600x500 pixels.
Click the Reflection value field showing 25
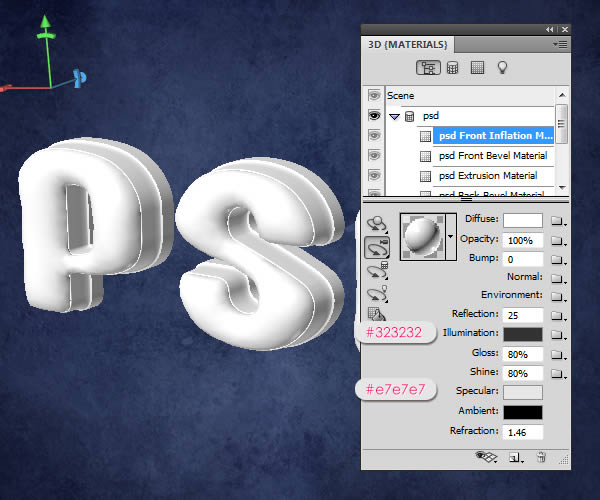click(523, 315)
